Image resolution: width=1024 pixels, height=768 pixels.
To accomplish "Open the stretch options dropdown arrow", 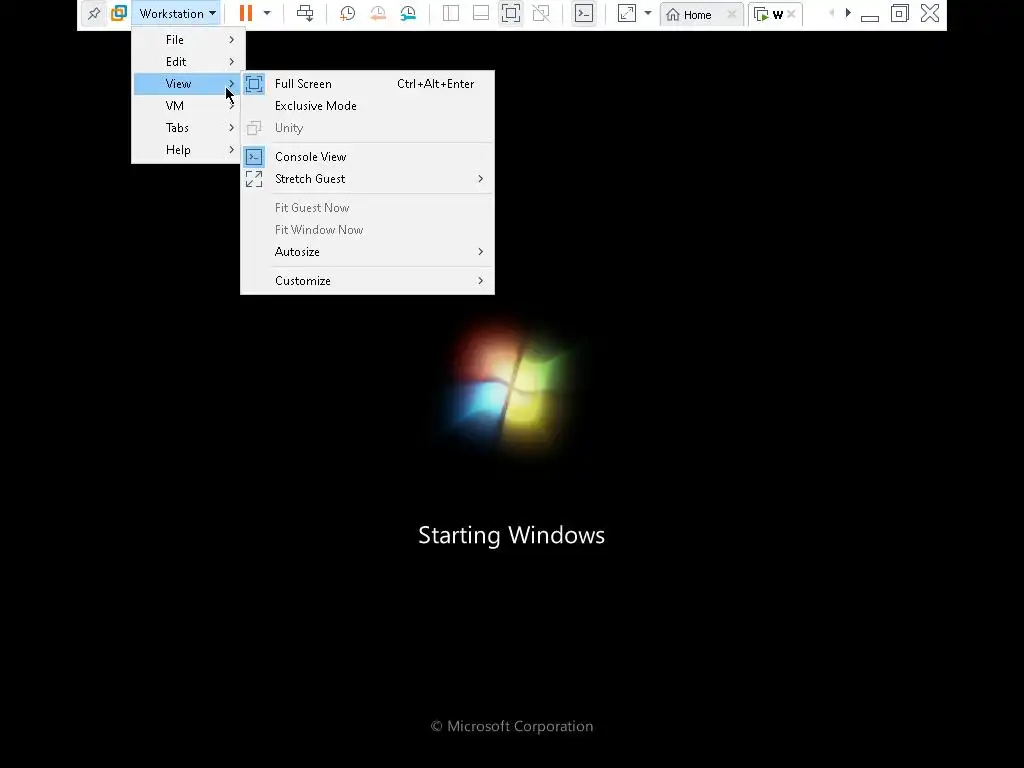I will point(648,13).
